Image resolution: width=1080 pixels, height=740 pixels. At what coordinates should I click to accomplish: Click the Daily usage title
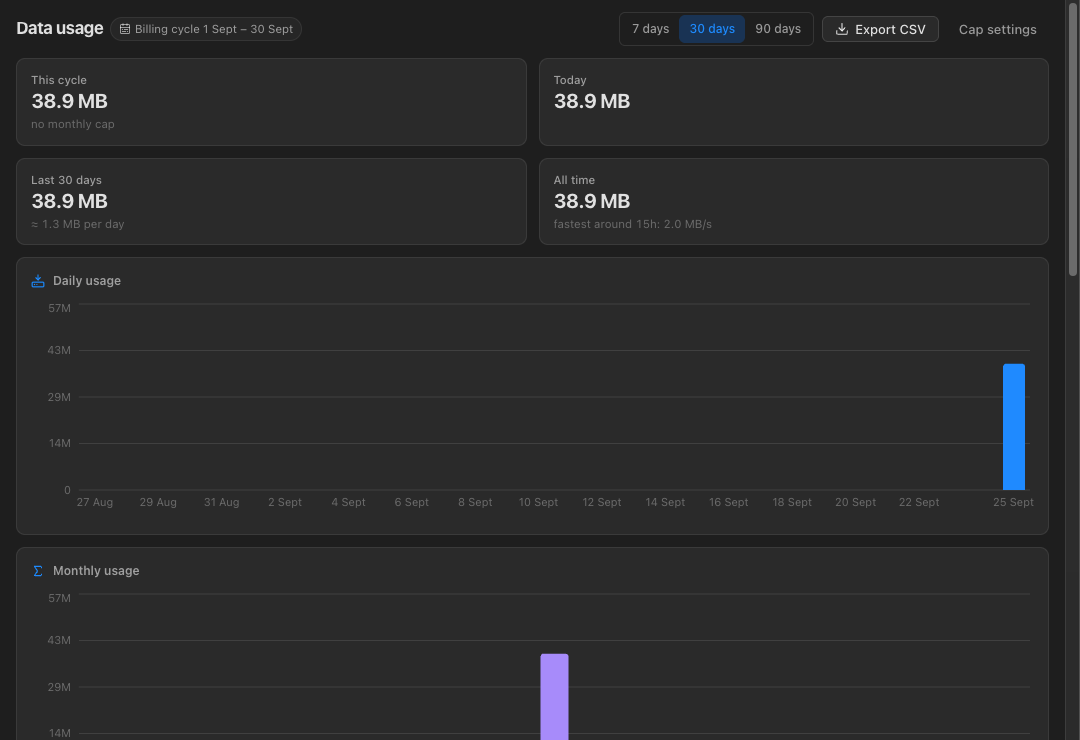click(87, 280)
